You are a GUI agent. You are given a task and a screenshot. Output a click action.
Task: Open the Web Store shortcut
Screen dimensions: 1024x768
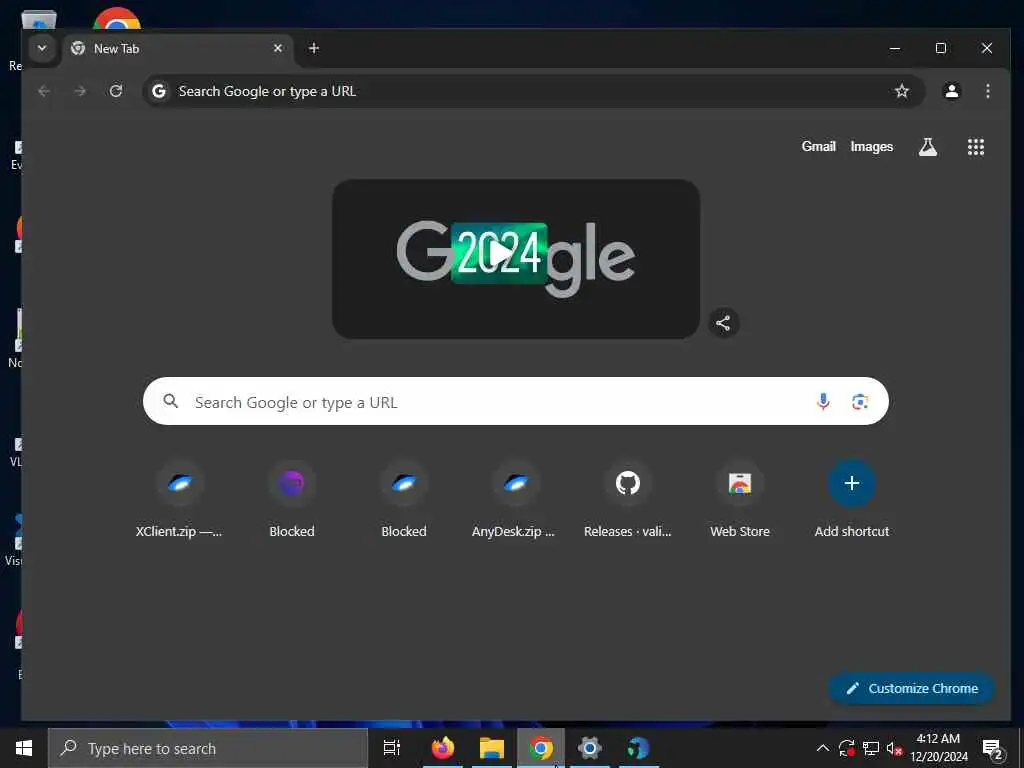740,500
